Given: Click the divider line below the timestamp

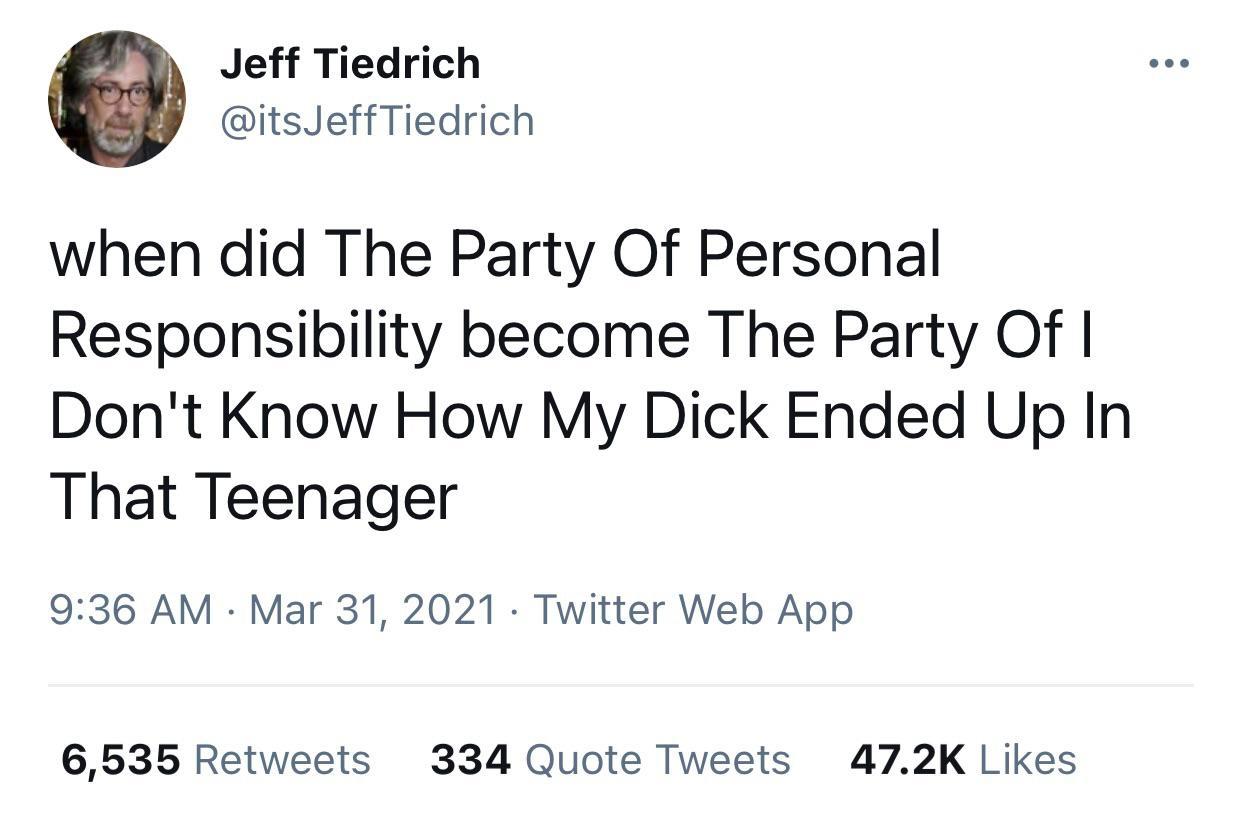Looking at the screenshot, I should pyautogui.click(x=620, y=686).
